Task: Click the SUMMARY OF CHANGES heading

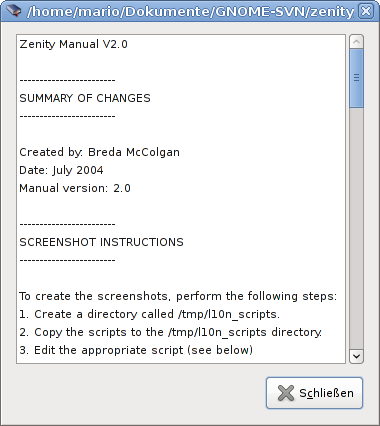Action: pyautogui.click(x=85, y=98)
